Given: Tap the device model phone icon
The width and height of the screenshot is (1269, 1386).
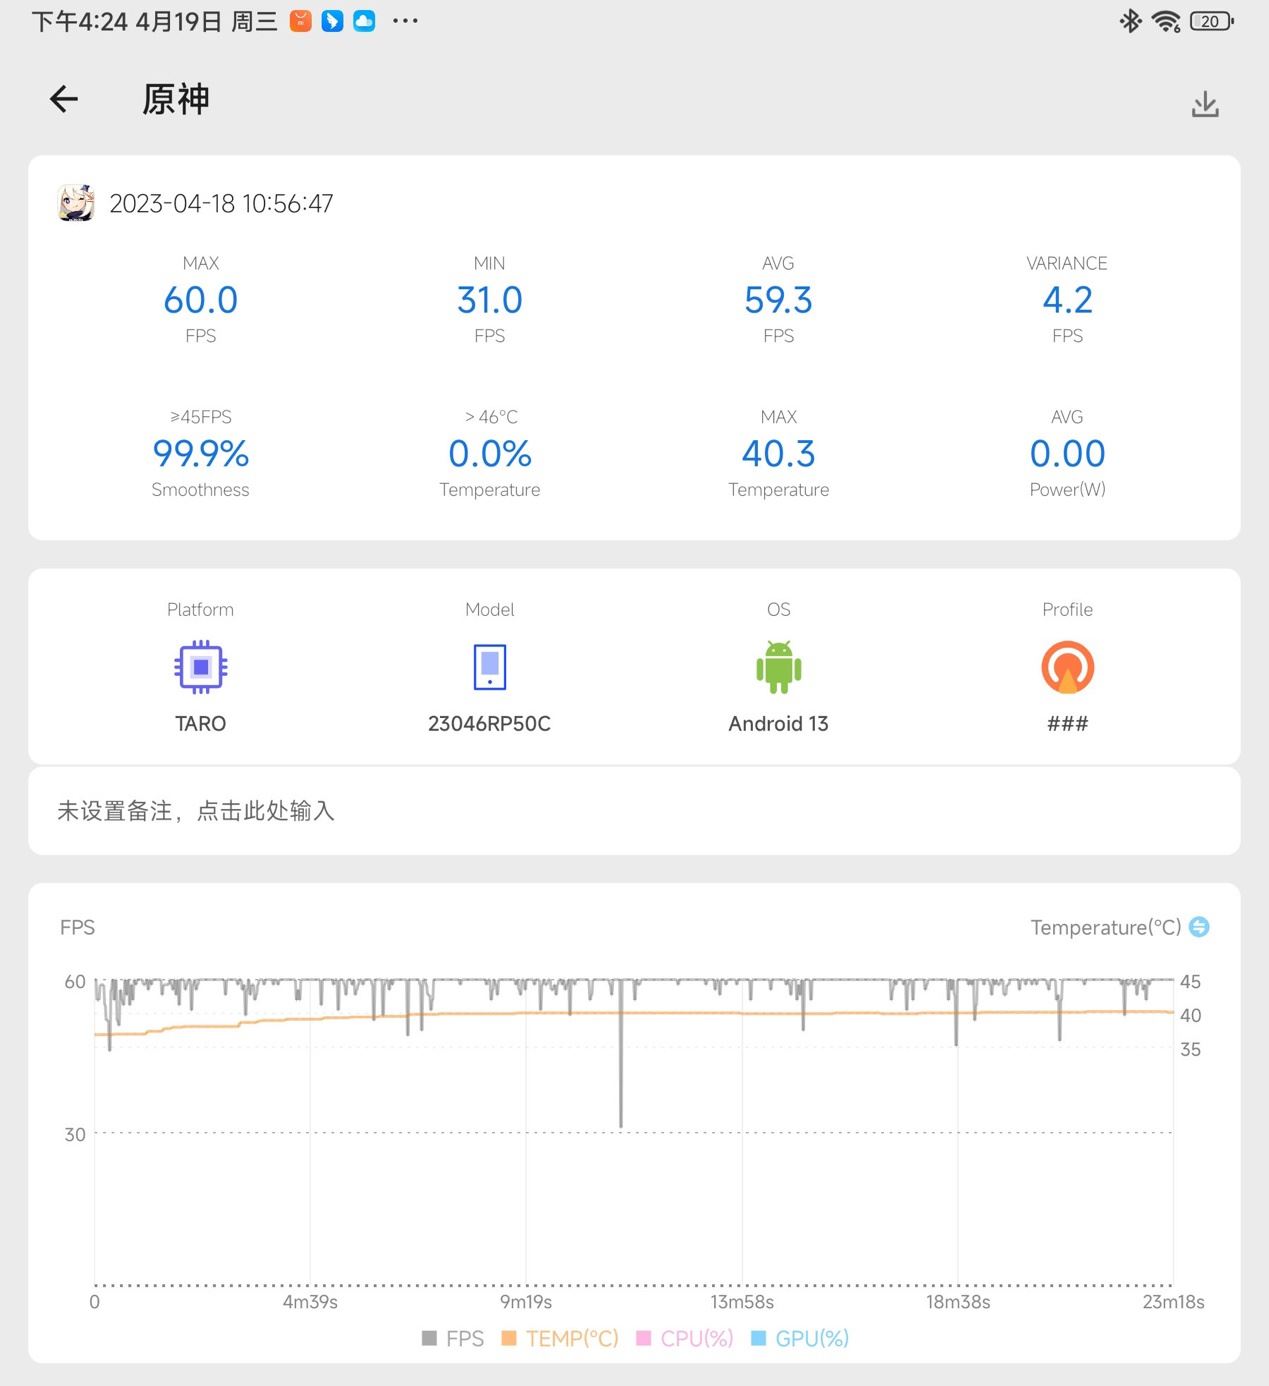Looking at the screenshot, I should (489, 667).
